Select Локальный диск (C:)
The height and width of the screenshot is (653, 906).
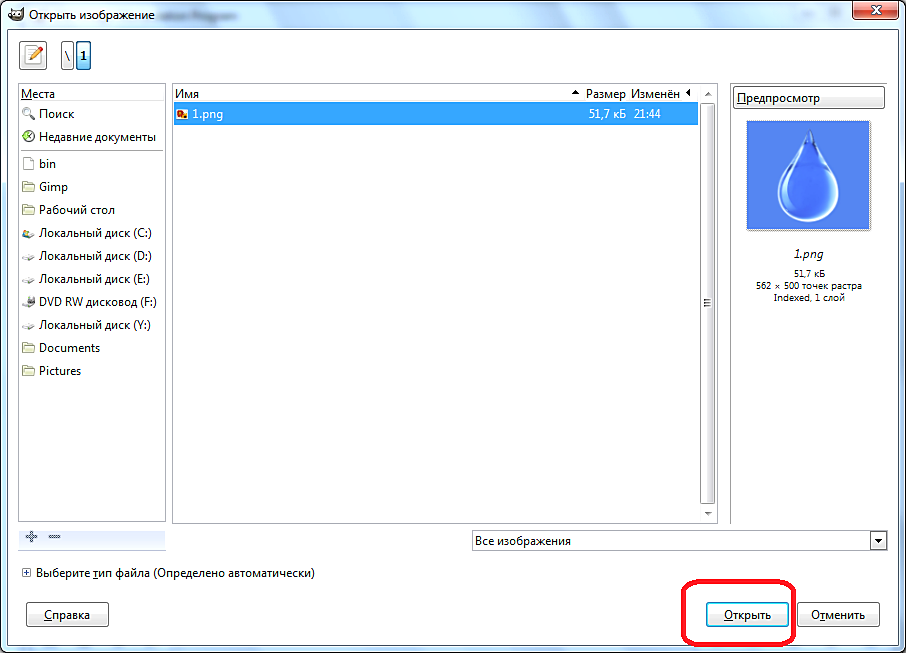pyautogui.click(x=92, y=233)
